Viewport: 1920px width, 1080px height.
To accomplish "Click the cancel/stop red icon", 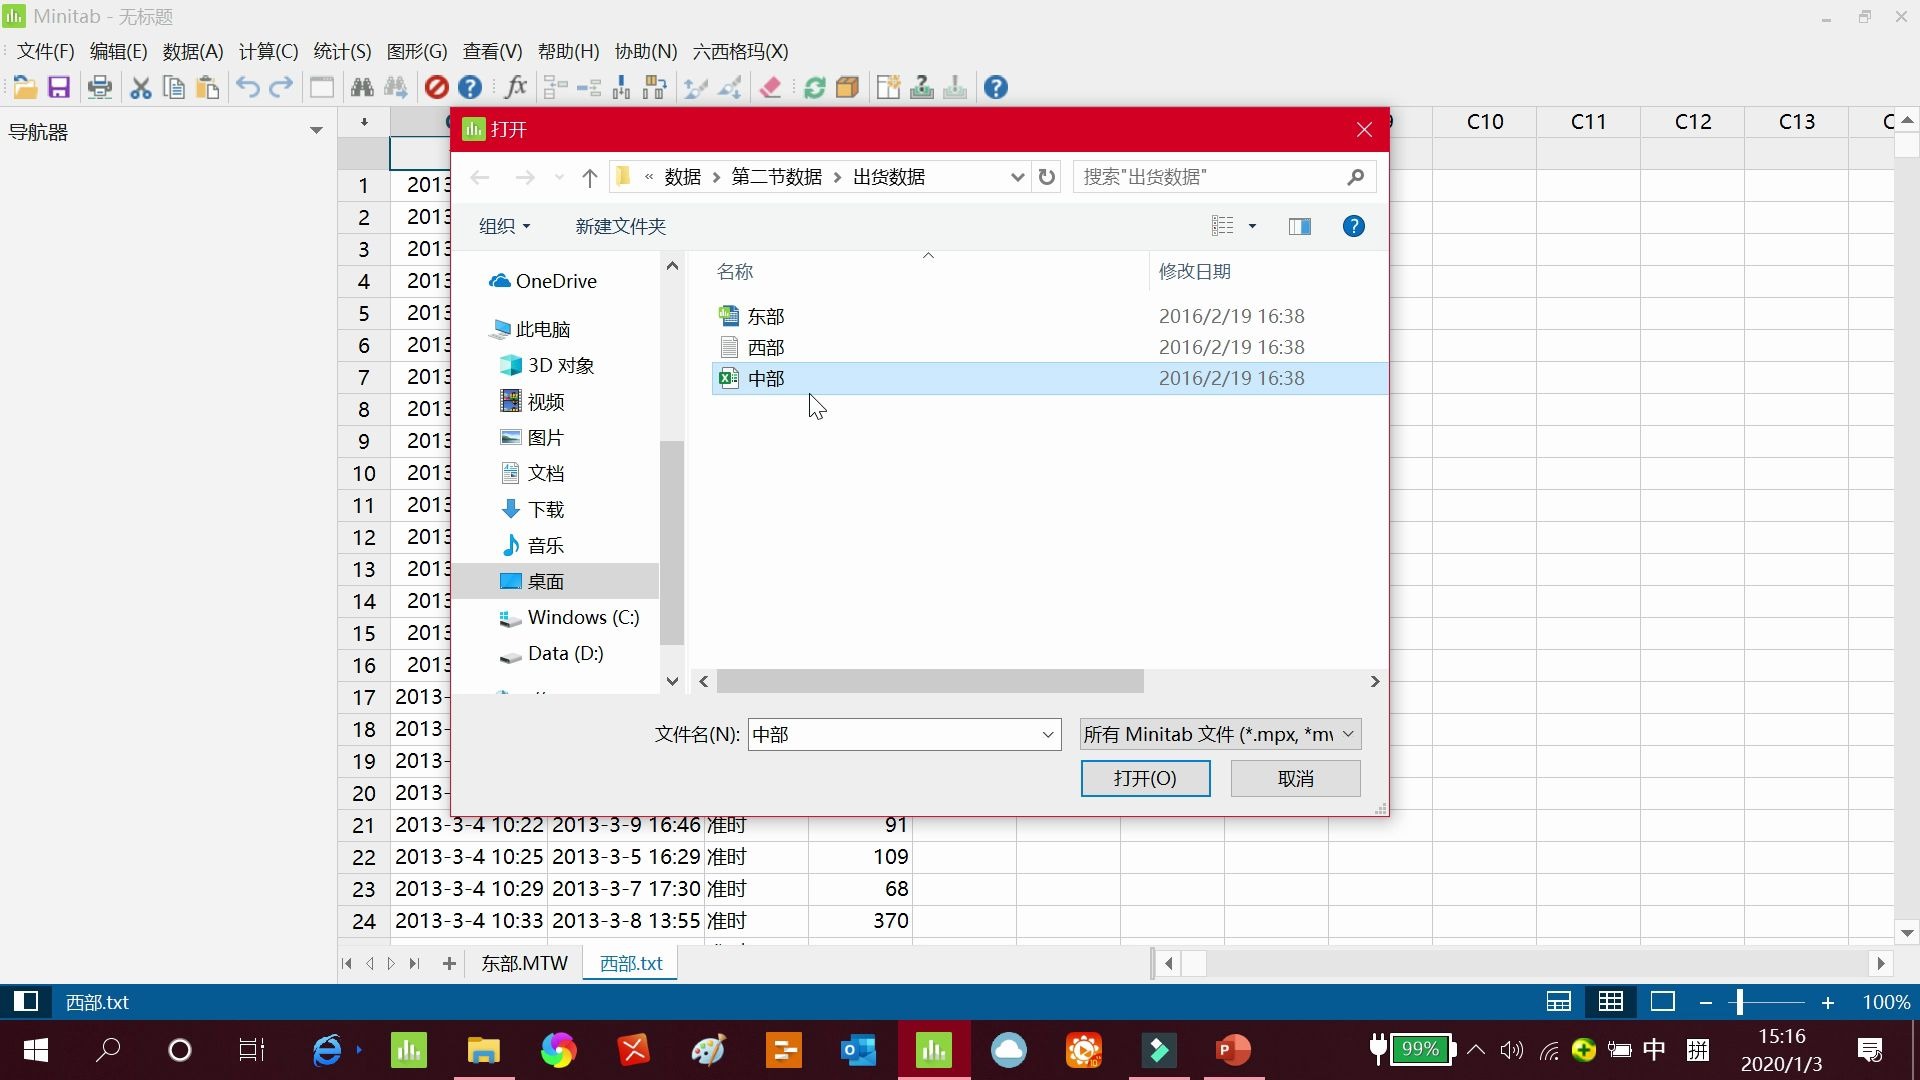I will point(436,87).
